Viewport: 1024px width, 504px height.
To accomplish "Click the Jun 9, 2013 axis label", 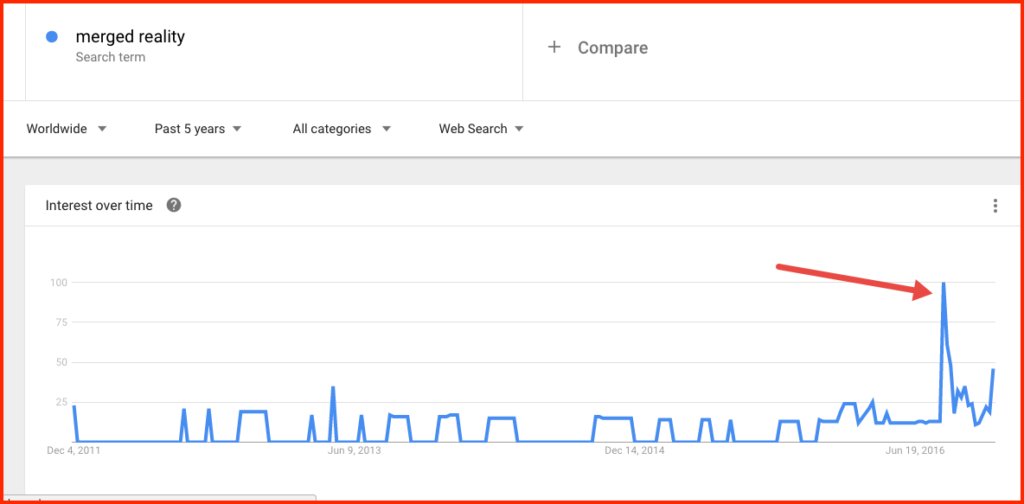I will (353, 450).
